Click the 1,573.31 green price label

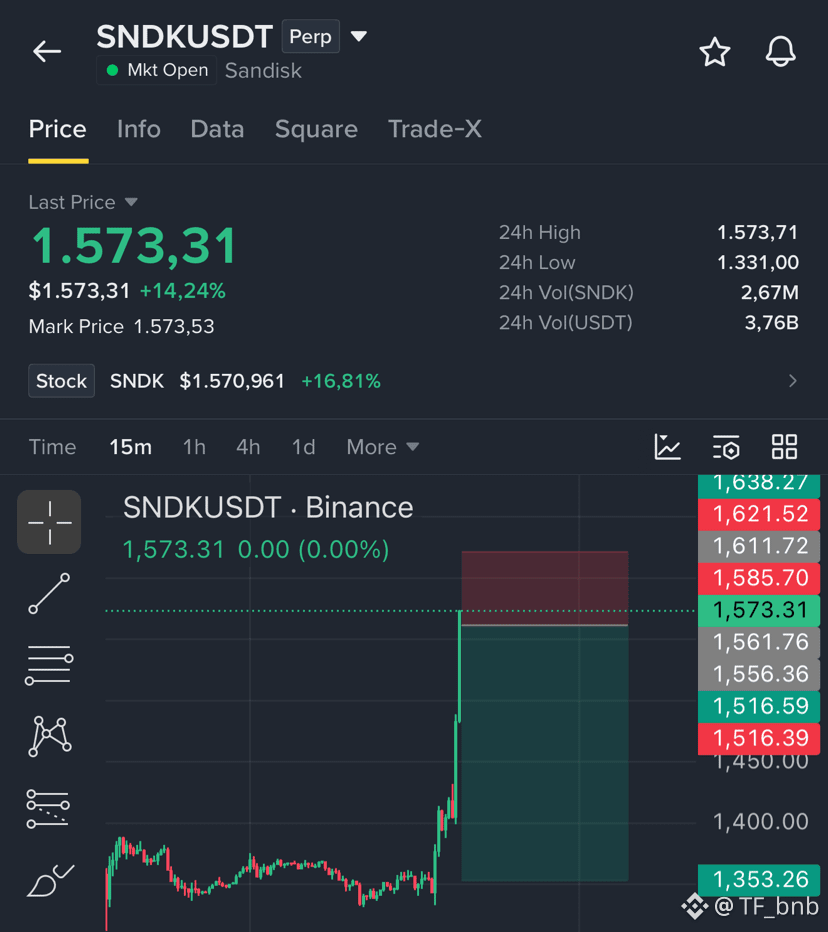click(x=759, y=610)
